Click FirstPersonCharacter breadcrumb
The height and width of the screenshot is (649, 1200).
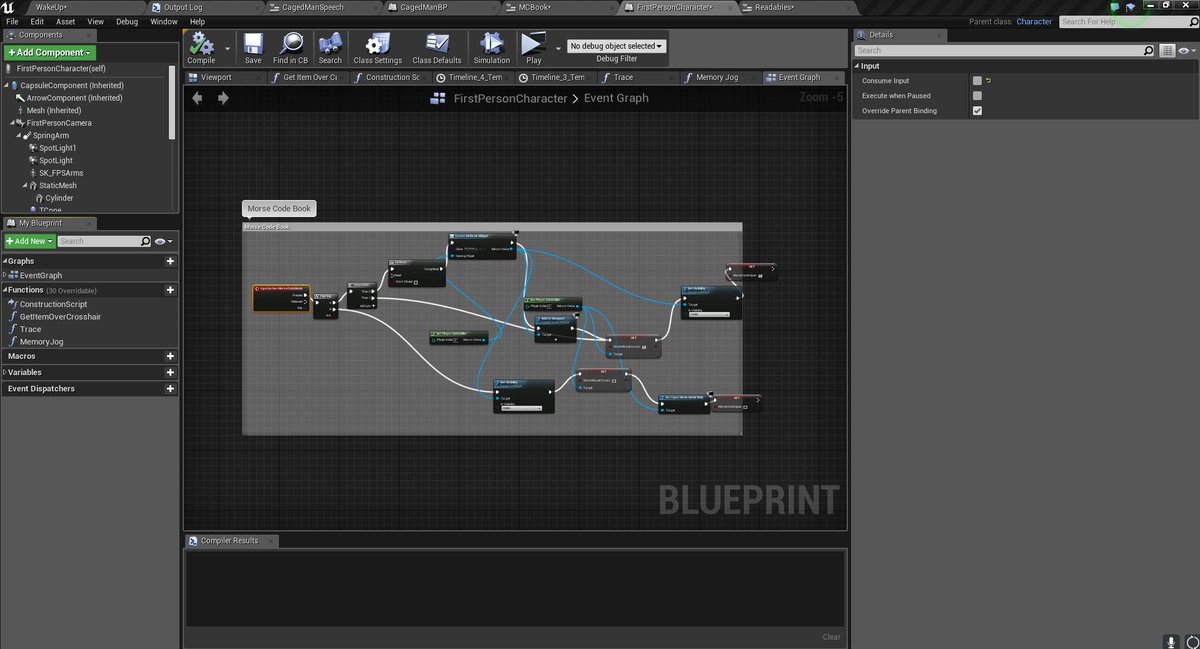510,98
